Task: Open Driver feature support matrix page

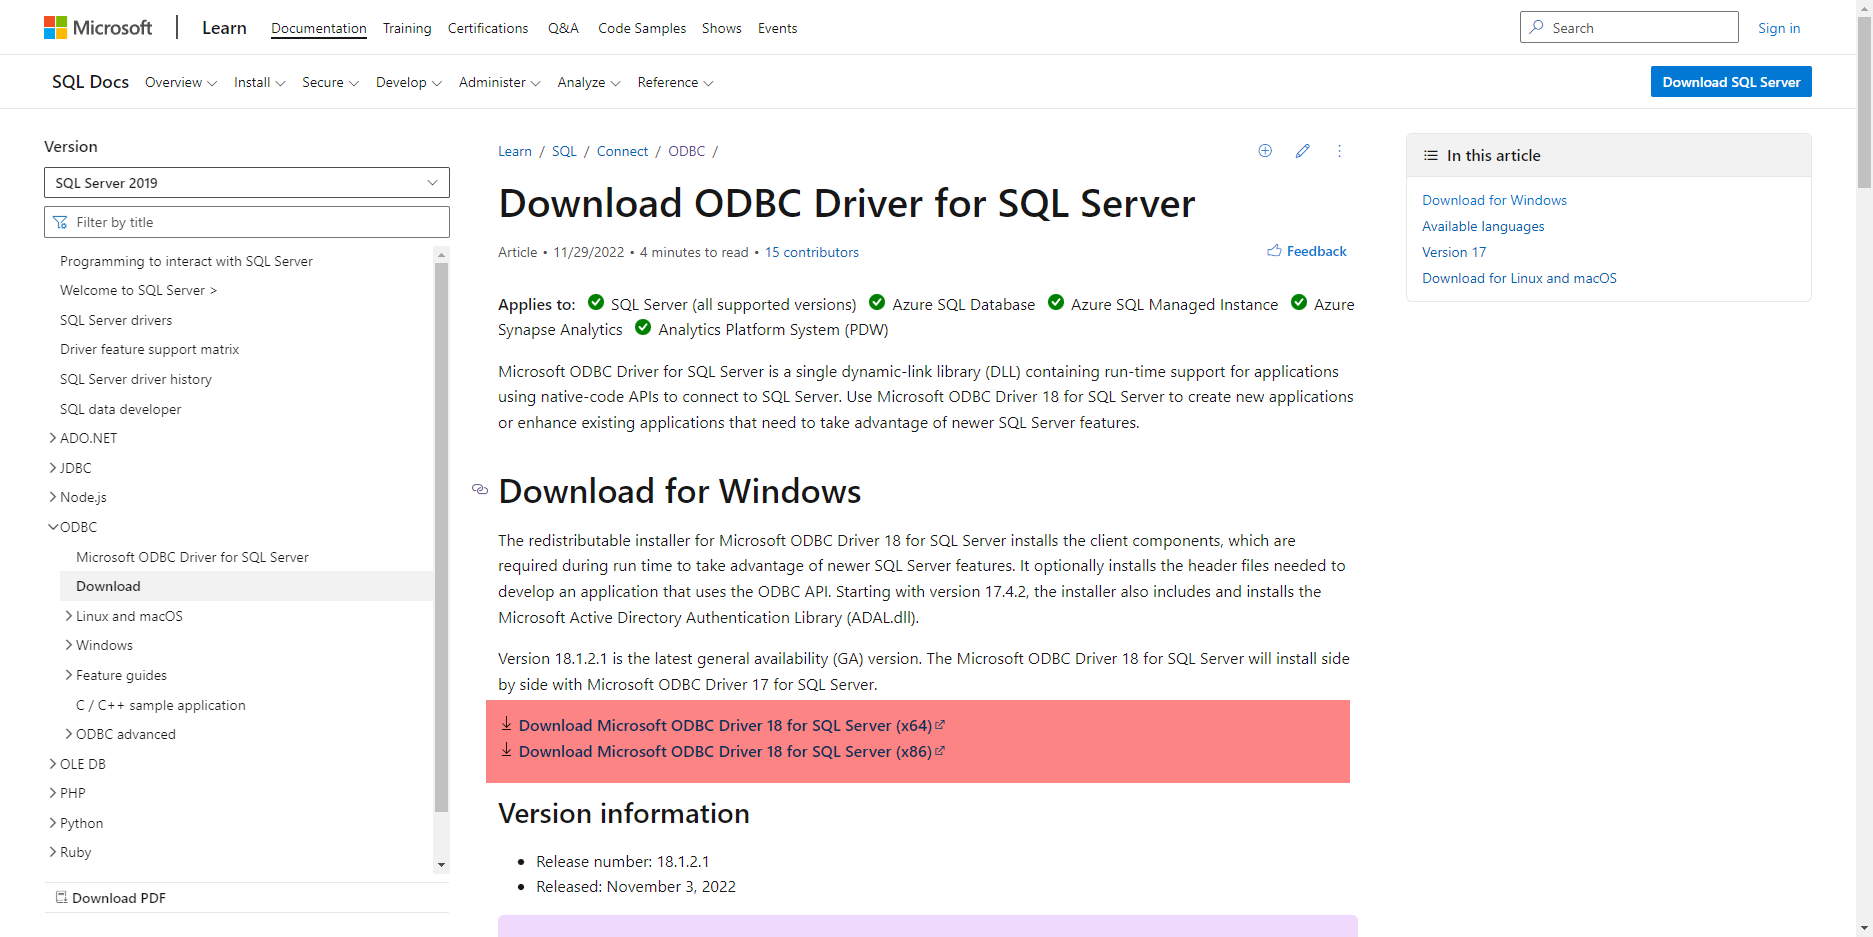Action: click(x=150, y=349)
